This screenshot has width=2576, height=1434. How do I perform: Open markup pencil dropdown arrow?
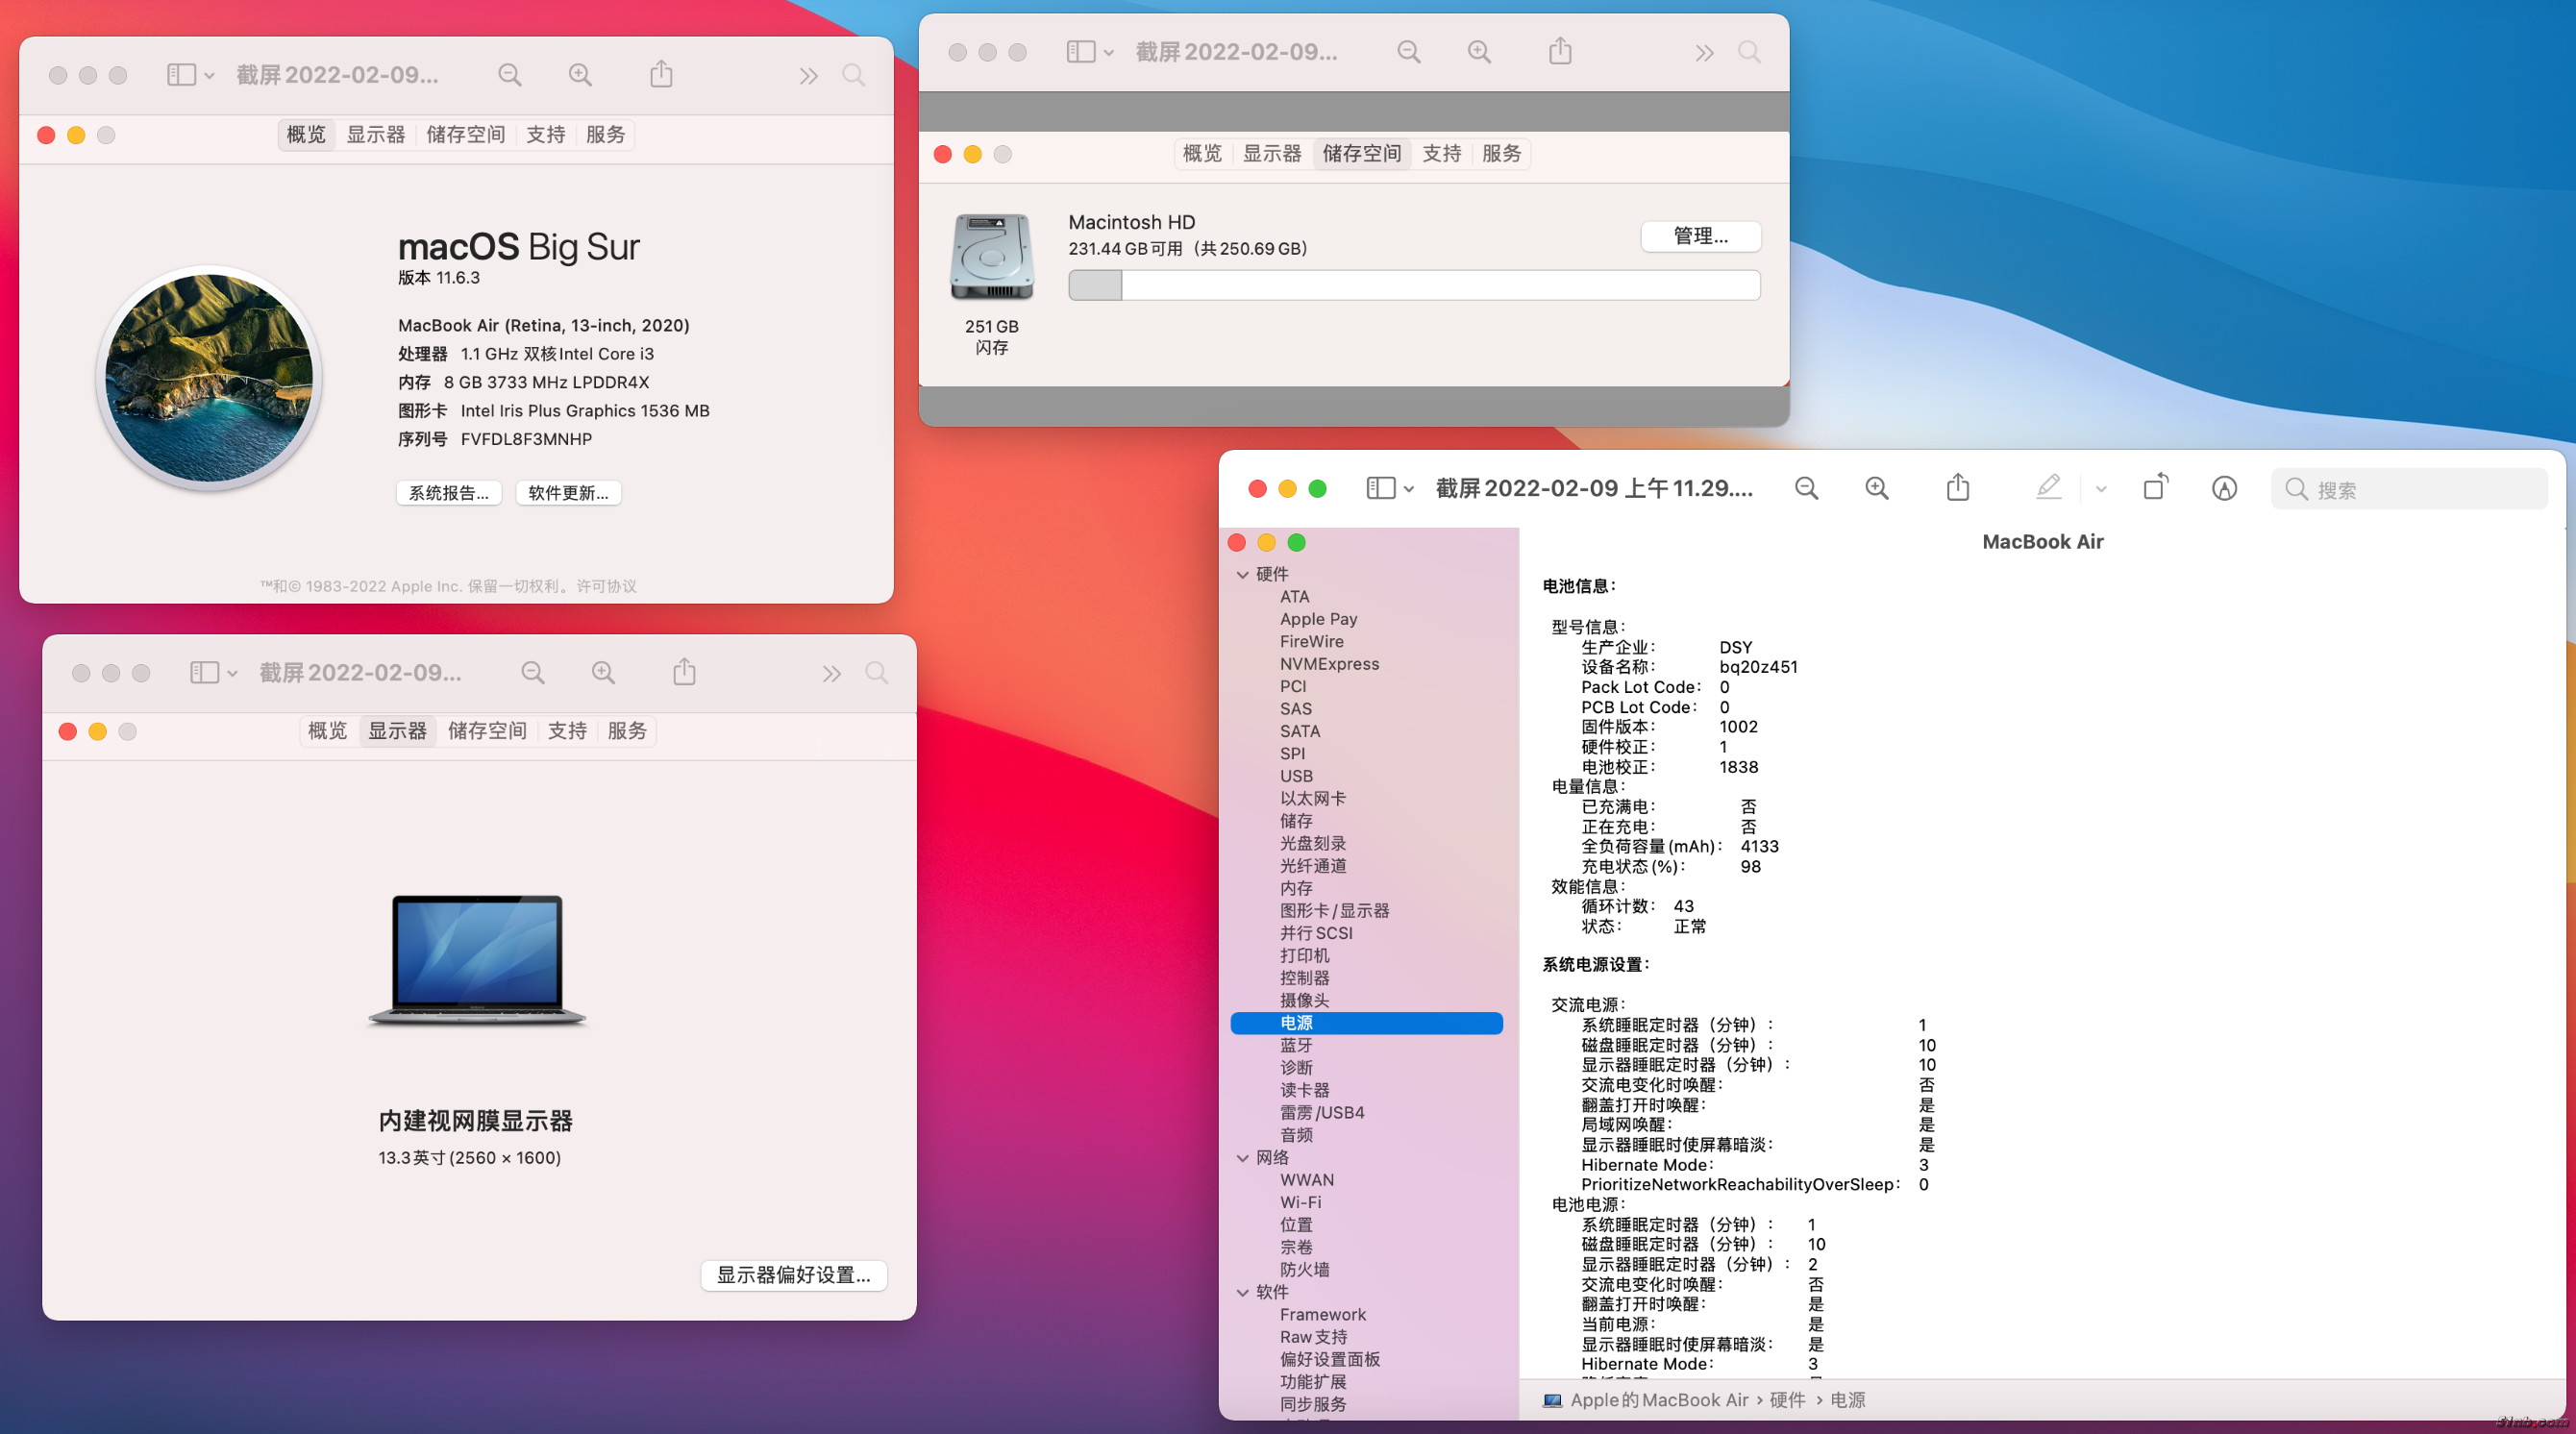[x=2101, y=489]
